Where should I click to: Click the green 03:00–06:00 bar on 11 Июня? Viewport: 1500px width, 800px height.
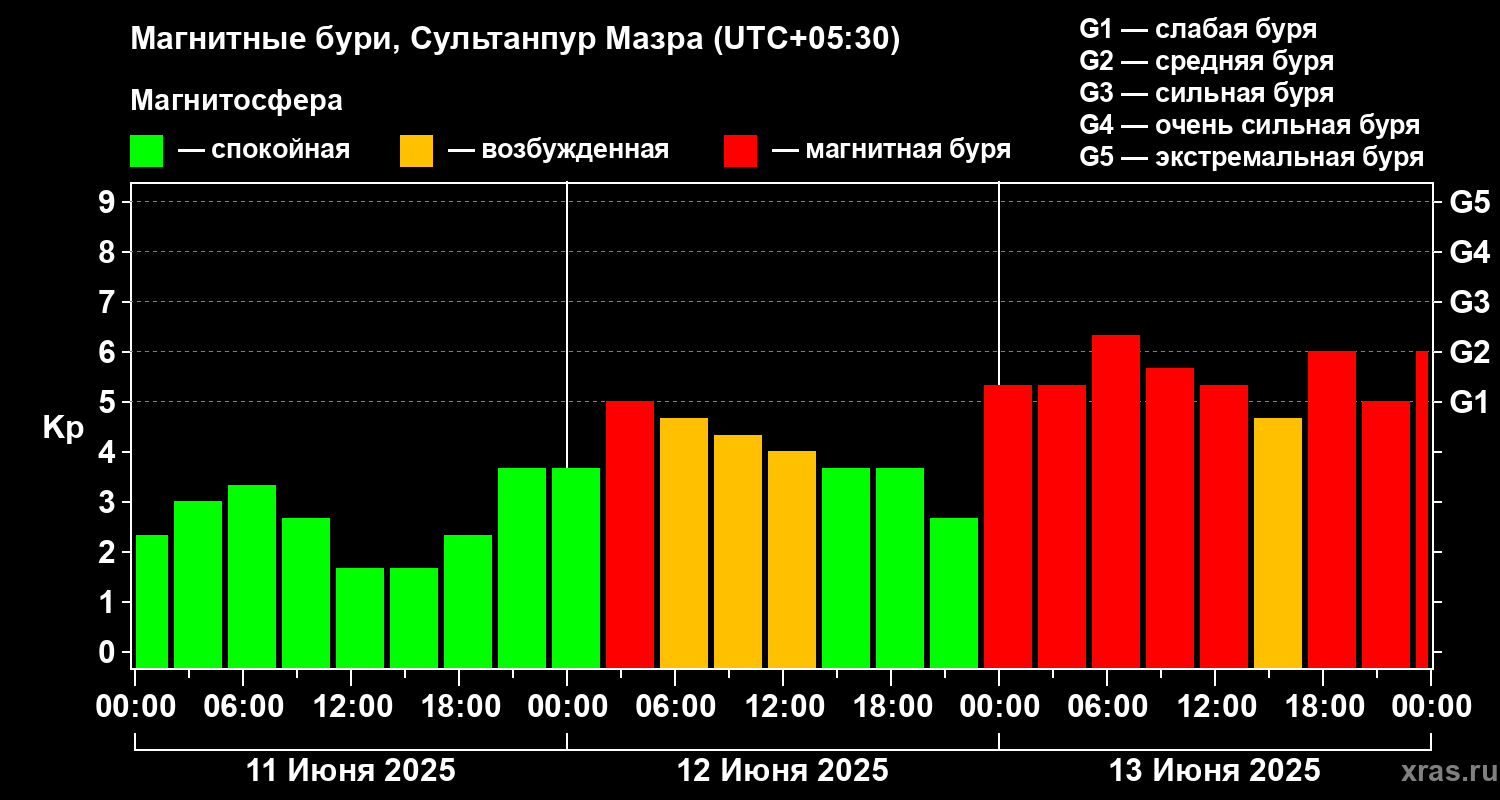(198, 584)
